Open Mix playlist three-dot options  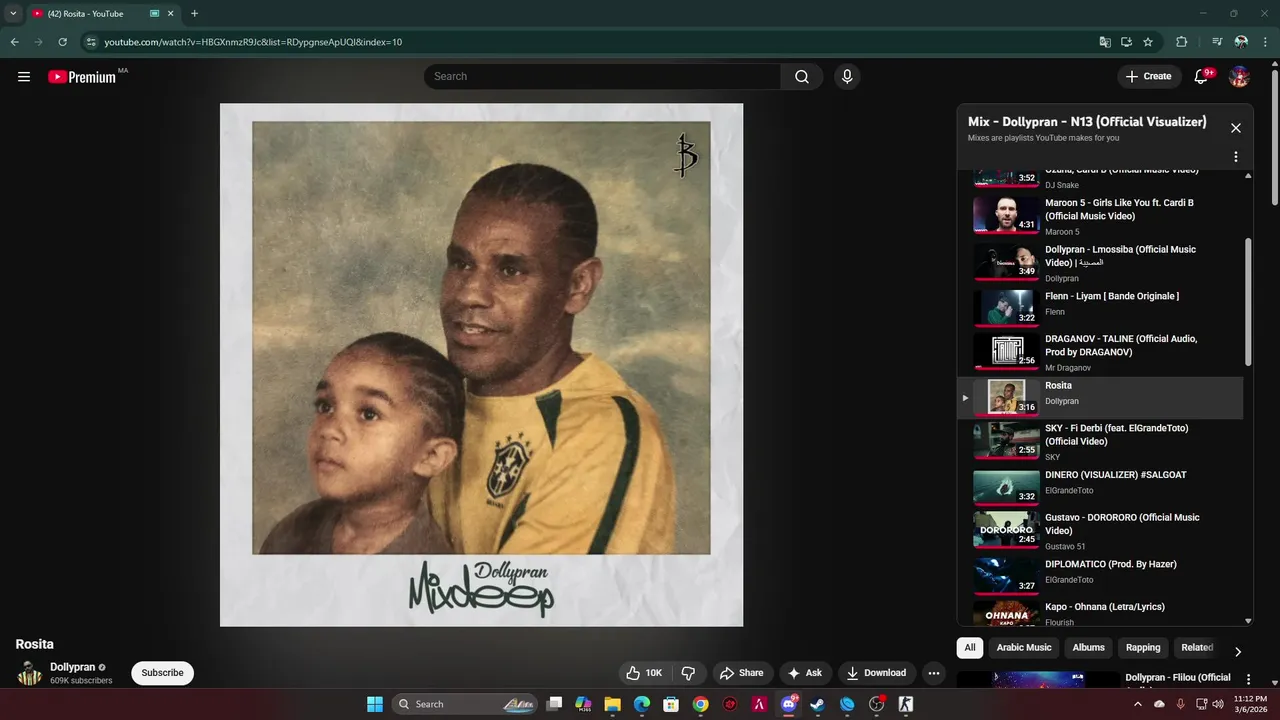tap(1236, 157)
